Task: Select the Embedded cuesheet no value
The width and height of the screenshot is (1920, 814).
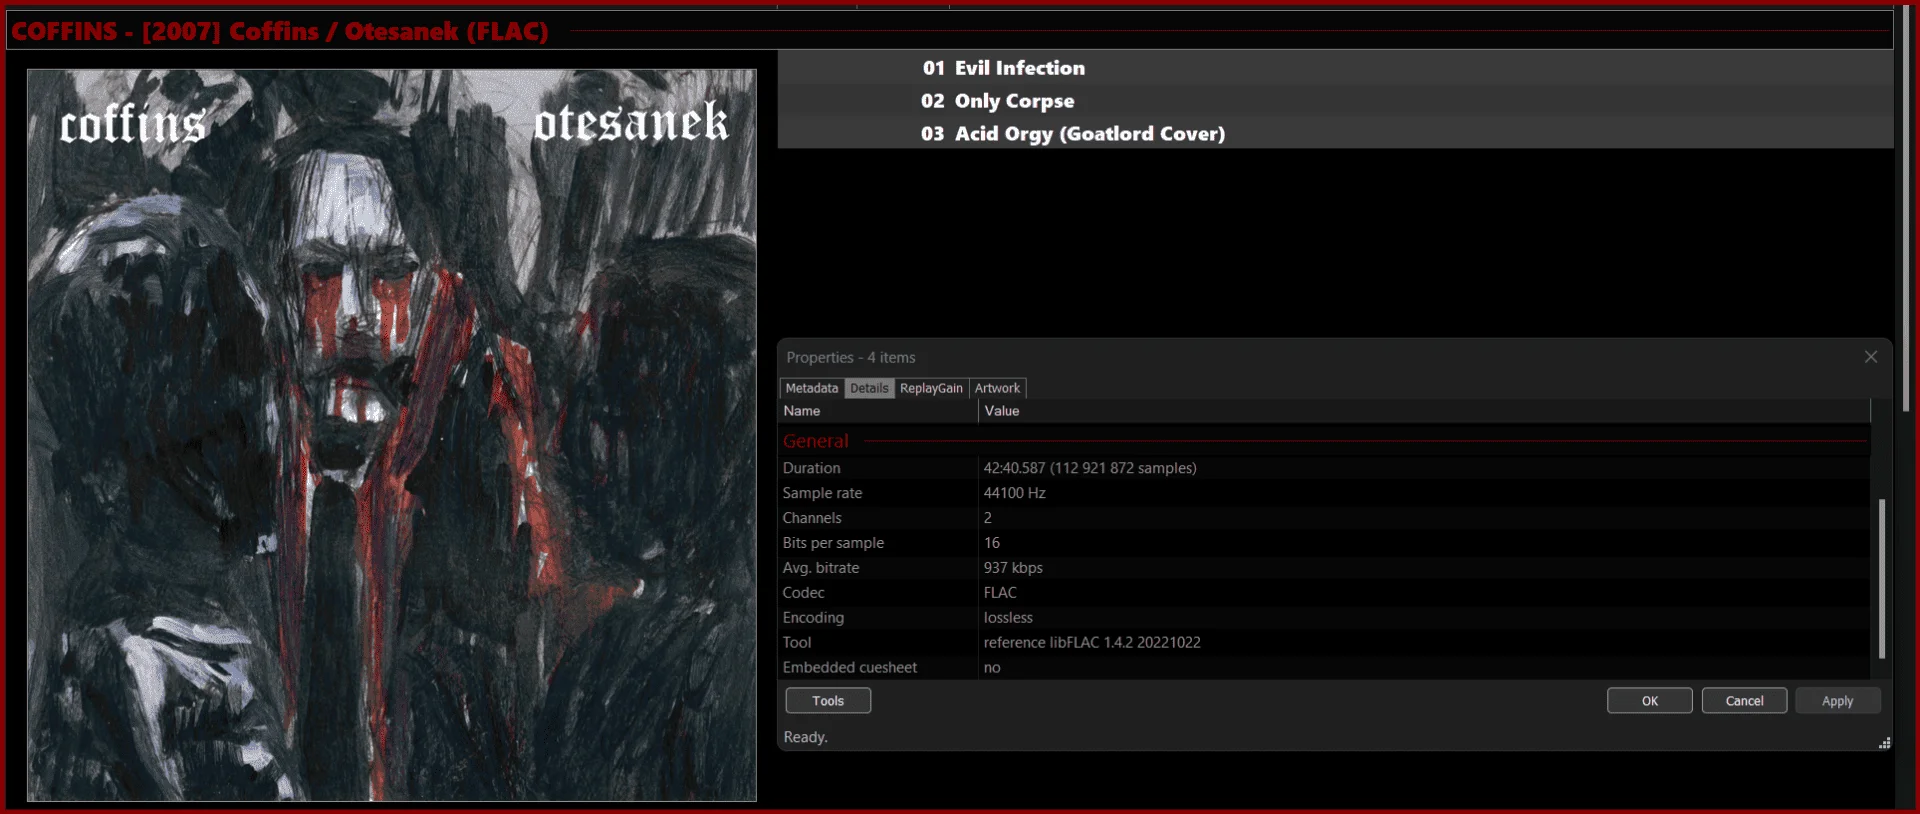Action: (x=992, y=668)
